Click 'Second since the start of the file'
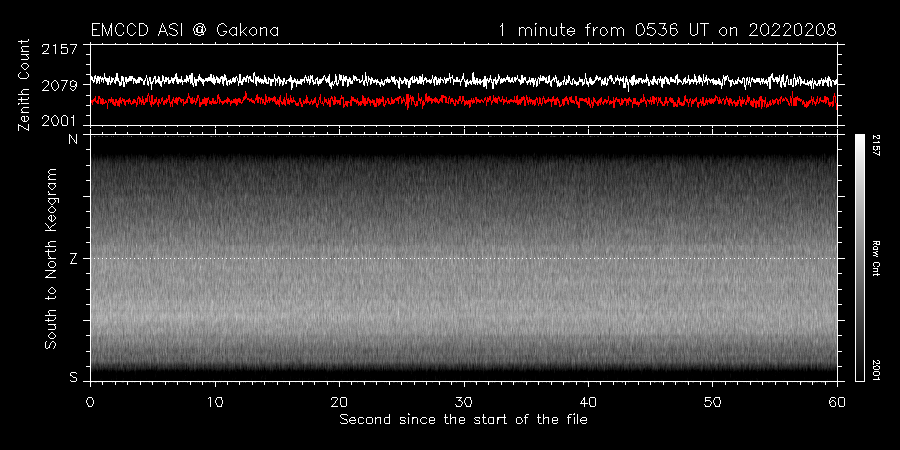The height and width of the screenshot is (450, 900). pos(463,420)
